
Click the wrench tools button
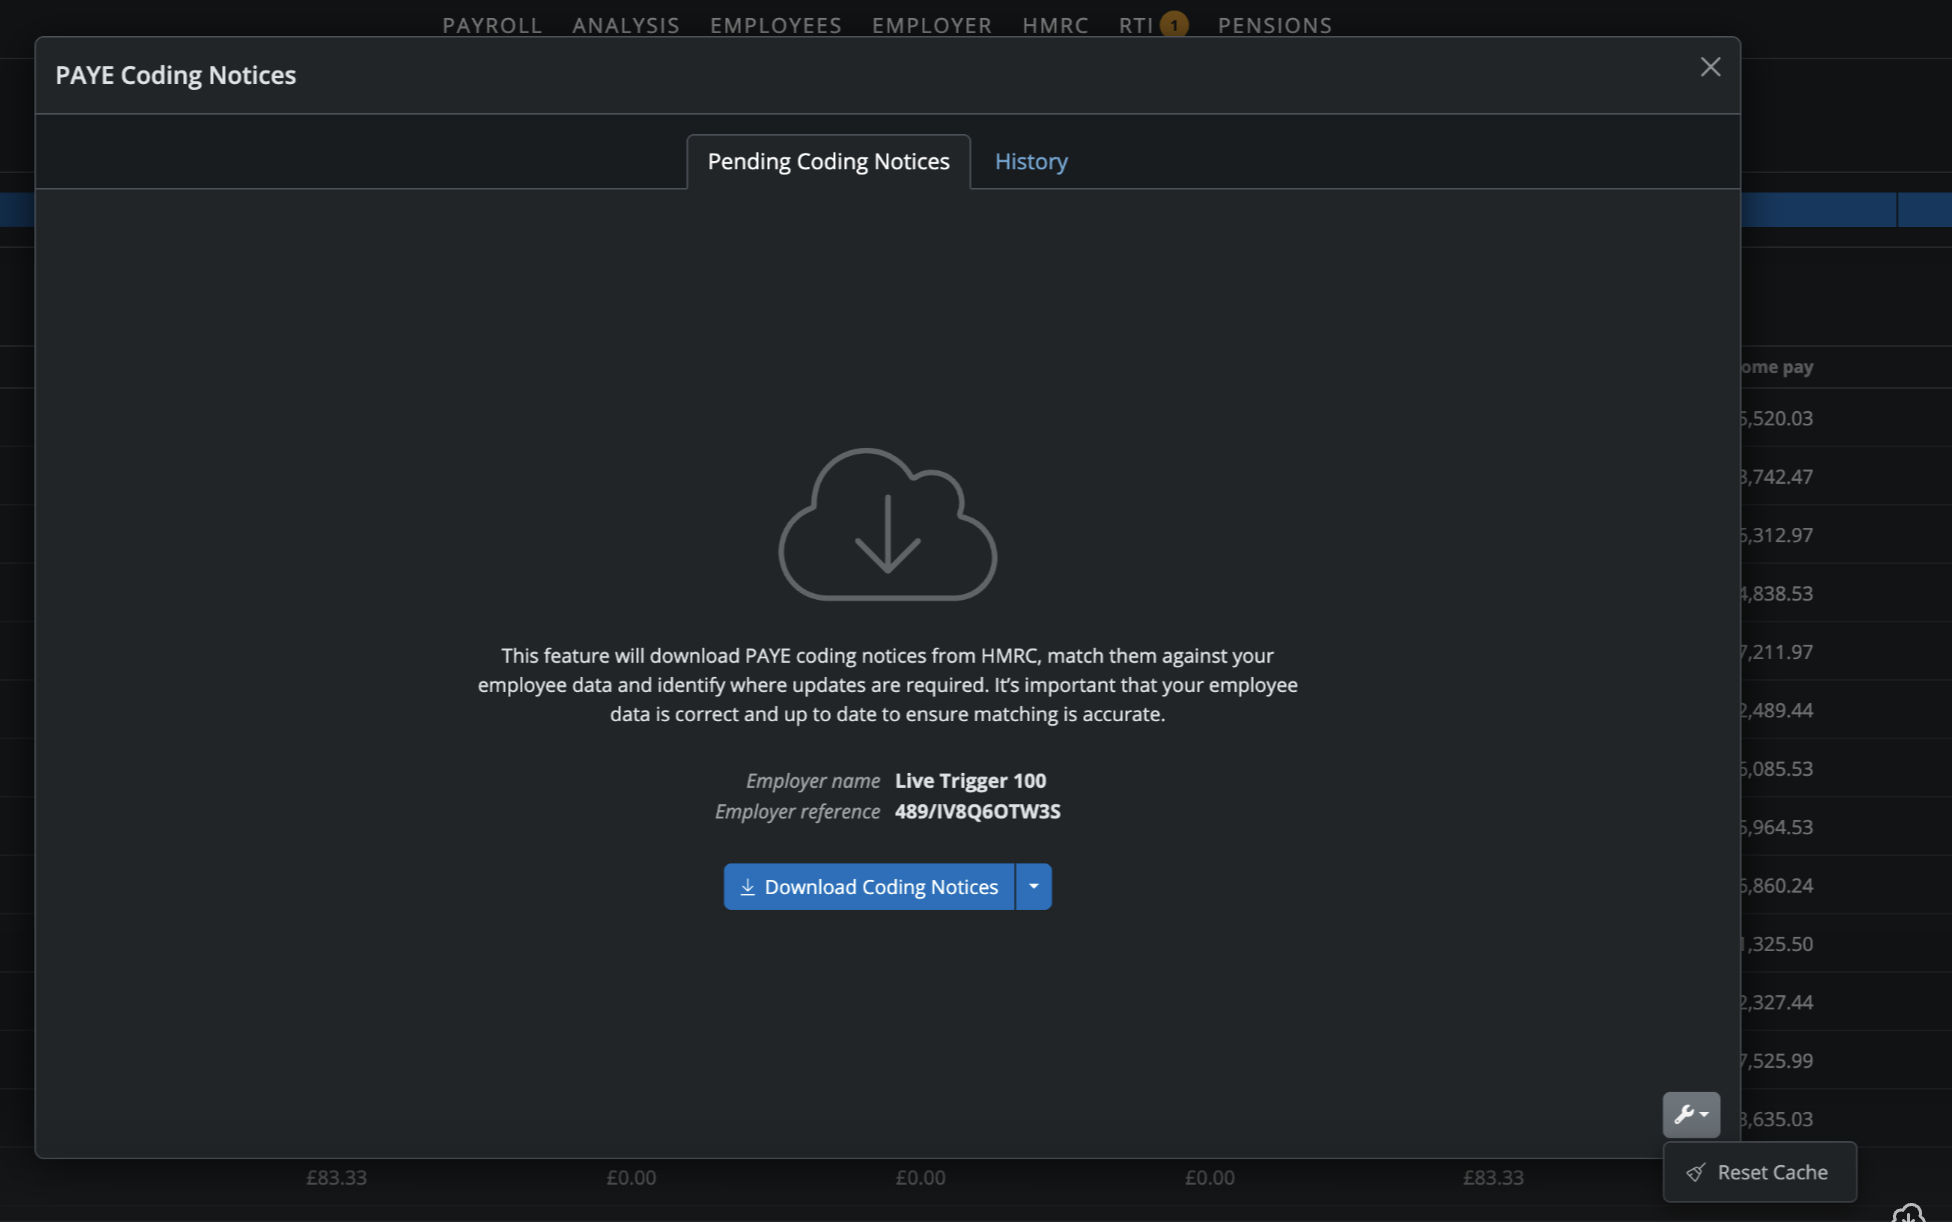click(1690, 1114)
